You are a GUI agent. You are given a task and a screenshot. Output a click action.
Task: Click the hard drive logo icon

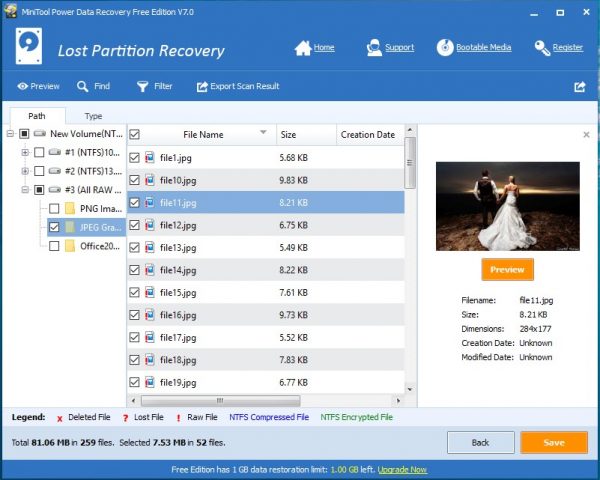pyautogui.click(x=29, y=46)
